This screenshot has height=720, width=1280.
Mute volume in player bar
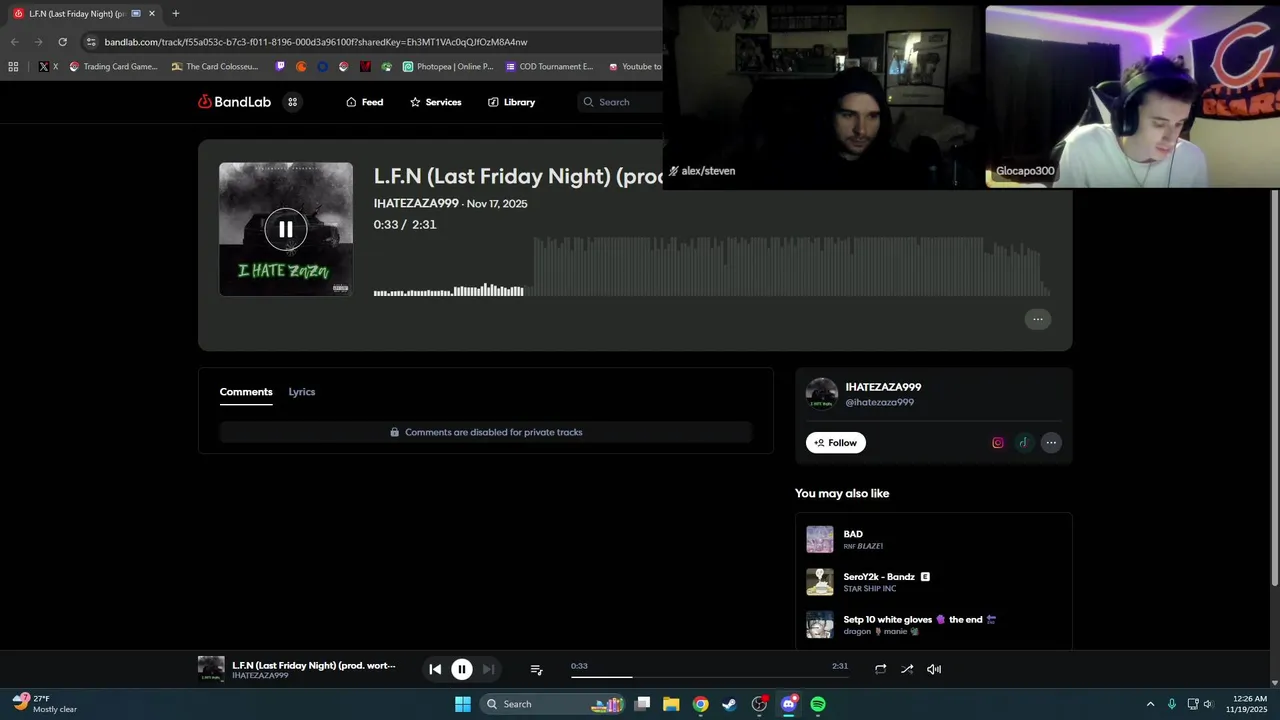point(934,669)
